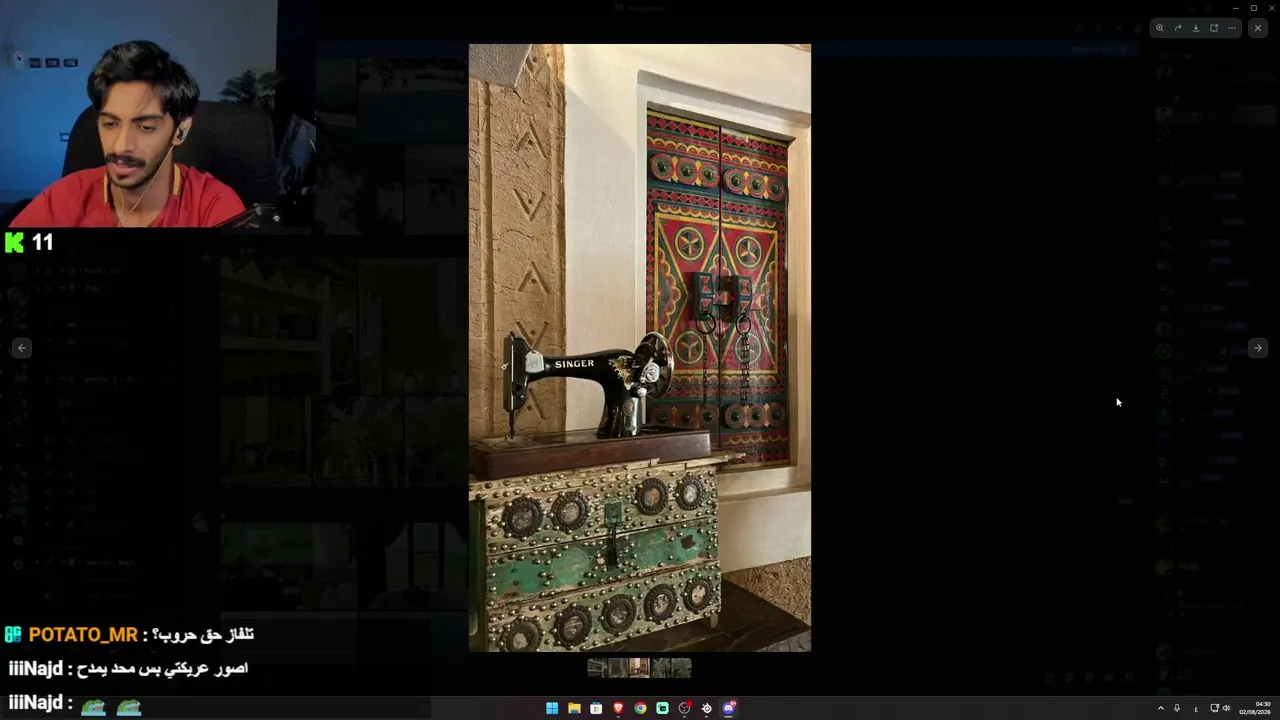This screenshot has width=1280, height=720.
Task: Open the volume control in the system tray
Action: [x=1227, y=708]
